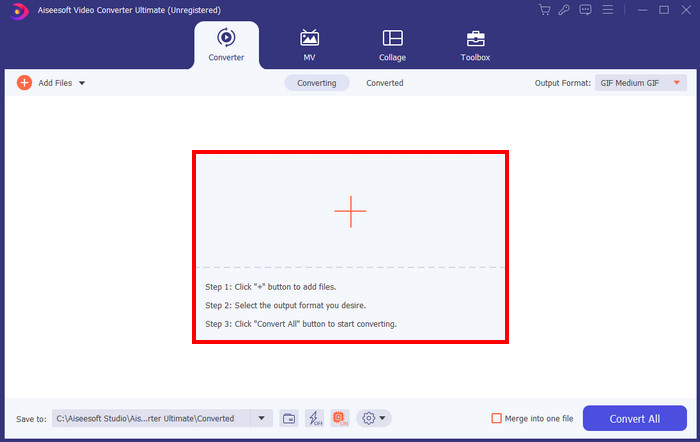Toggle the lightning fast conversion icon
The image size is (700, 442).
314,418
